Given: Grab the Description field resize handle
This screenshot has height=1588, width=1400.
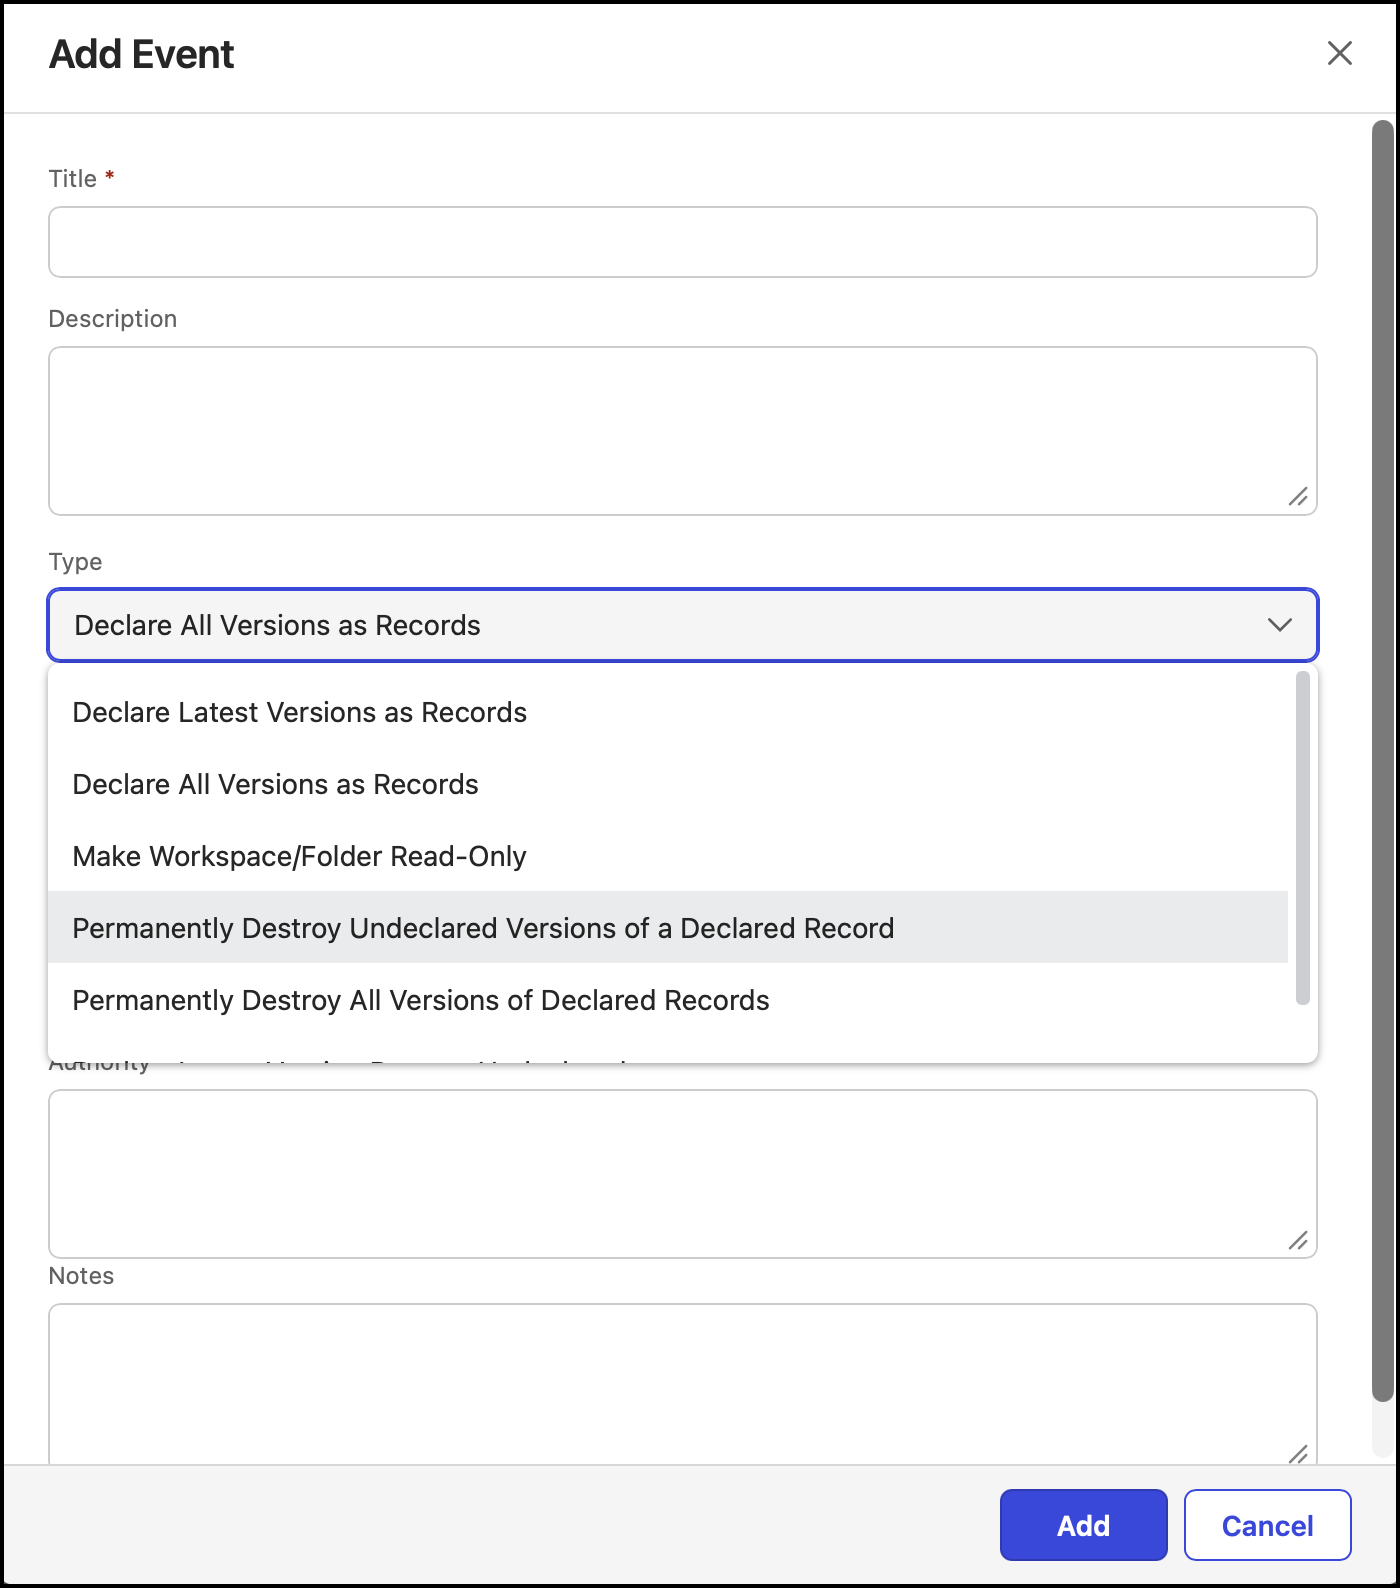Looking at the screenshot, I should coord(1298,497).
